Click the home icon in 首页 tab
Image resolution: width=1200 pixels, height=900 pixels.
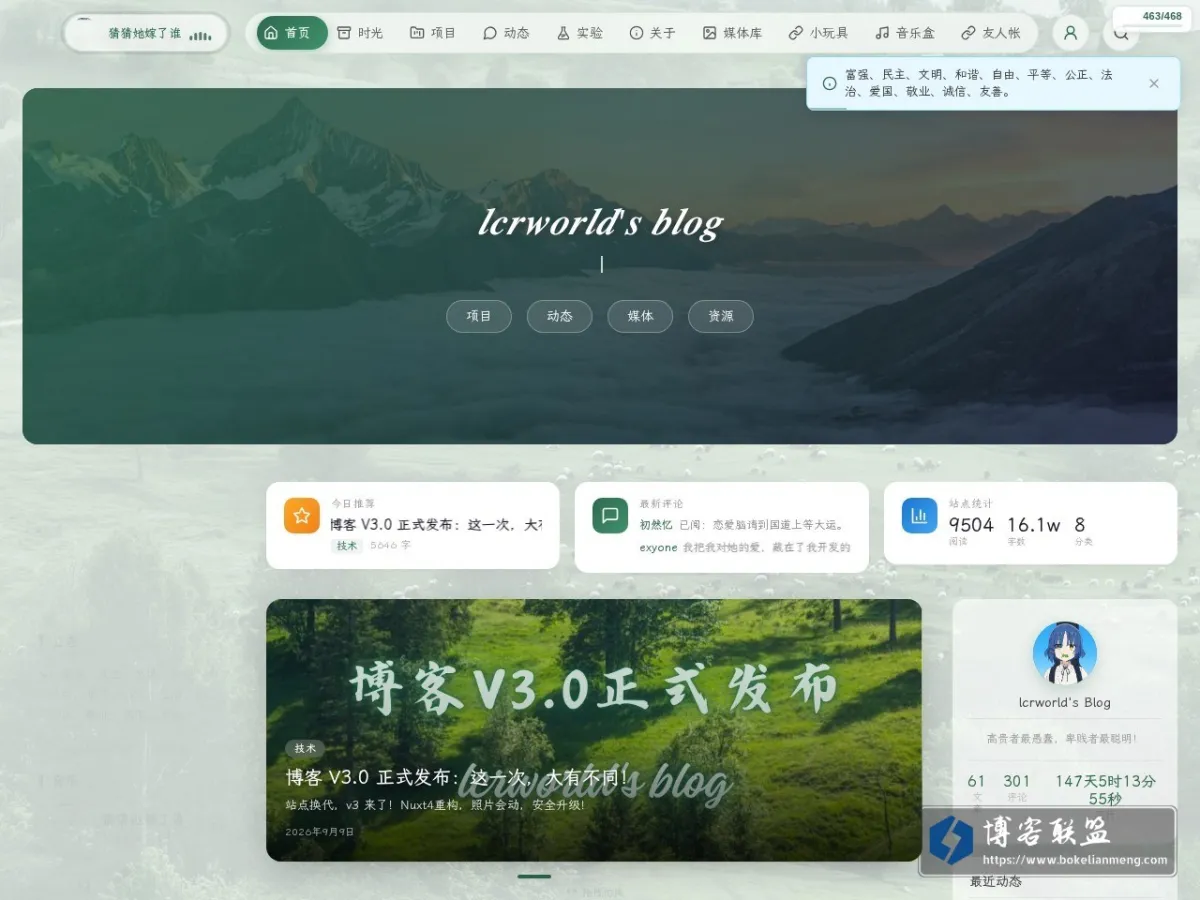click(271, 33)
